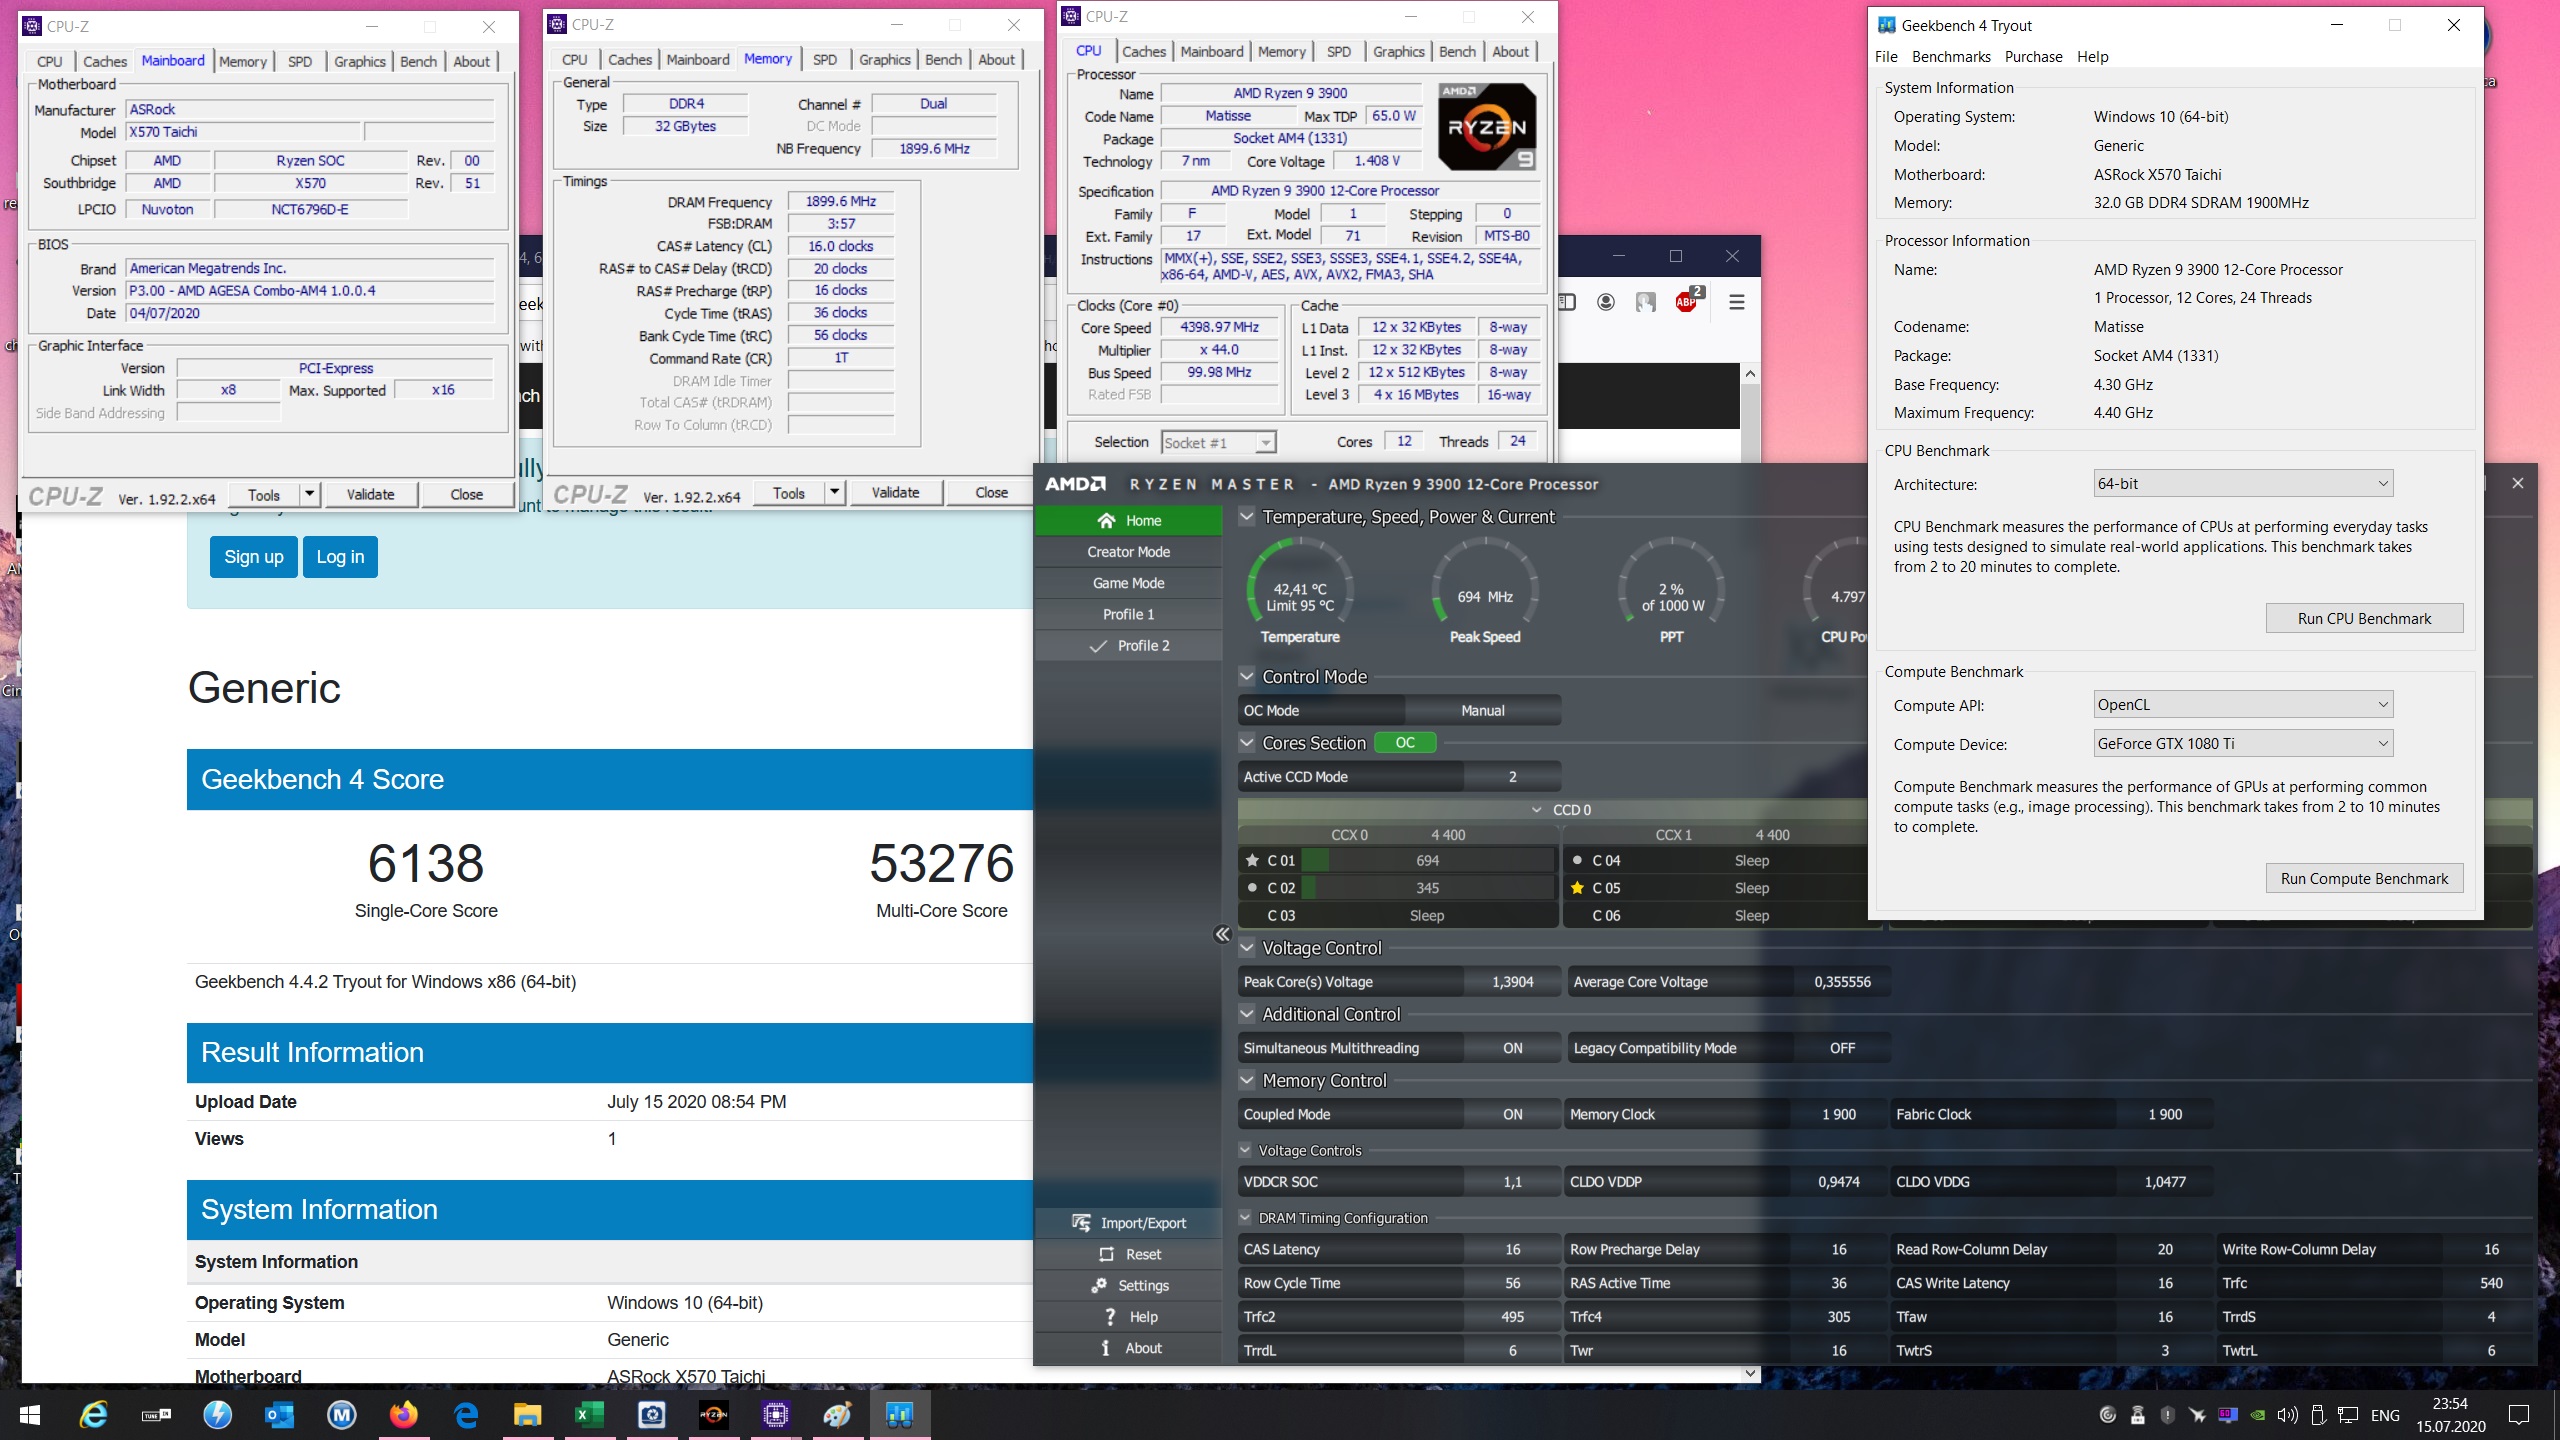Toggle Simultaneous Multithreading ON value

1512,1048
